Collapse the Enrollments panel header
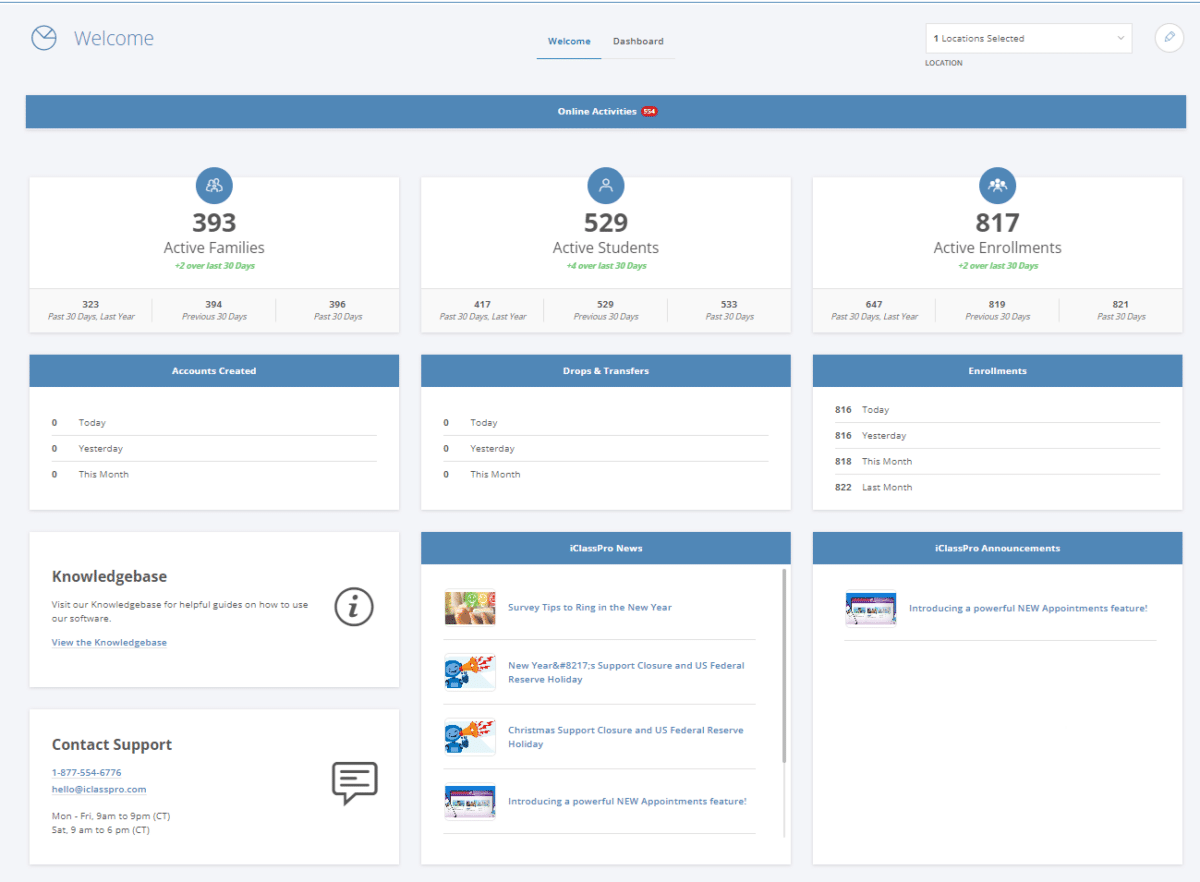 [997, 370]
